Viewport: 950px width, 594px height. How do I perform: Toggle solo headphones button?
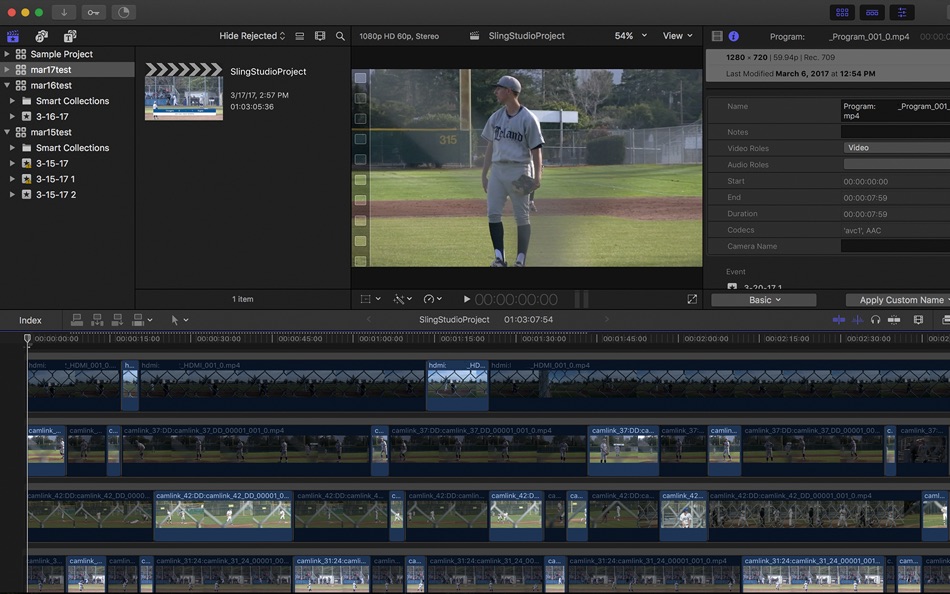pos(875,320)
